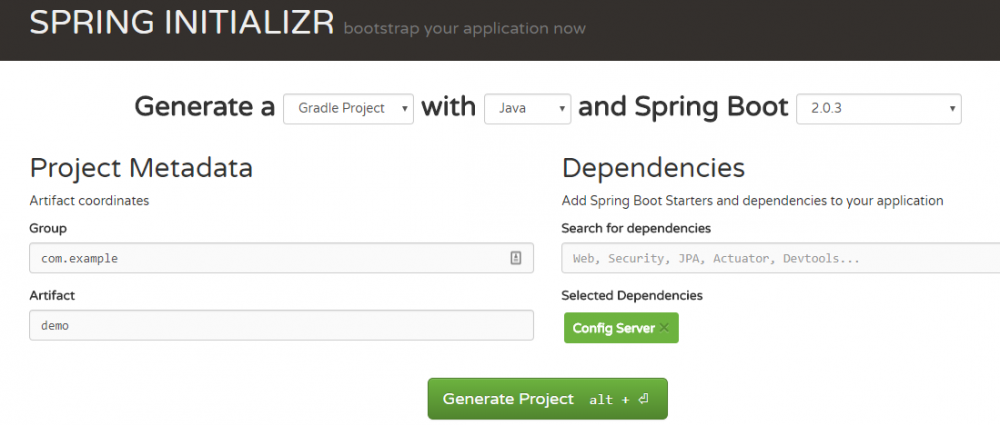Click the Artifact input field
The height and width of the screenshot is (425, 1000).
[x=281, y=325]
